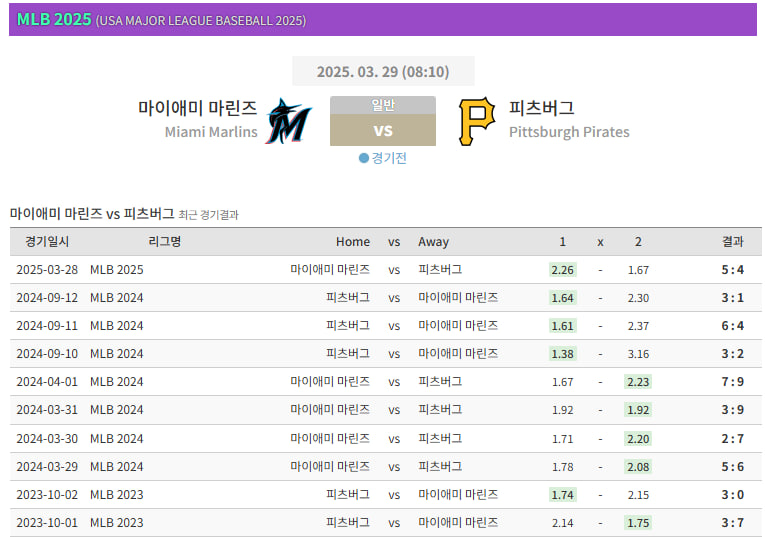
Task: Click the Pittsburgh Pirates team logo
Action: 477,121
